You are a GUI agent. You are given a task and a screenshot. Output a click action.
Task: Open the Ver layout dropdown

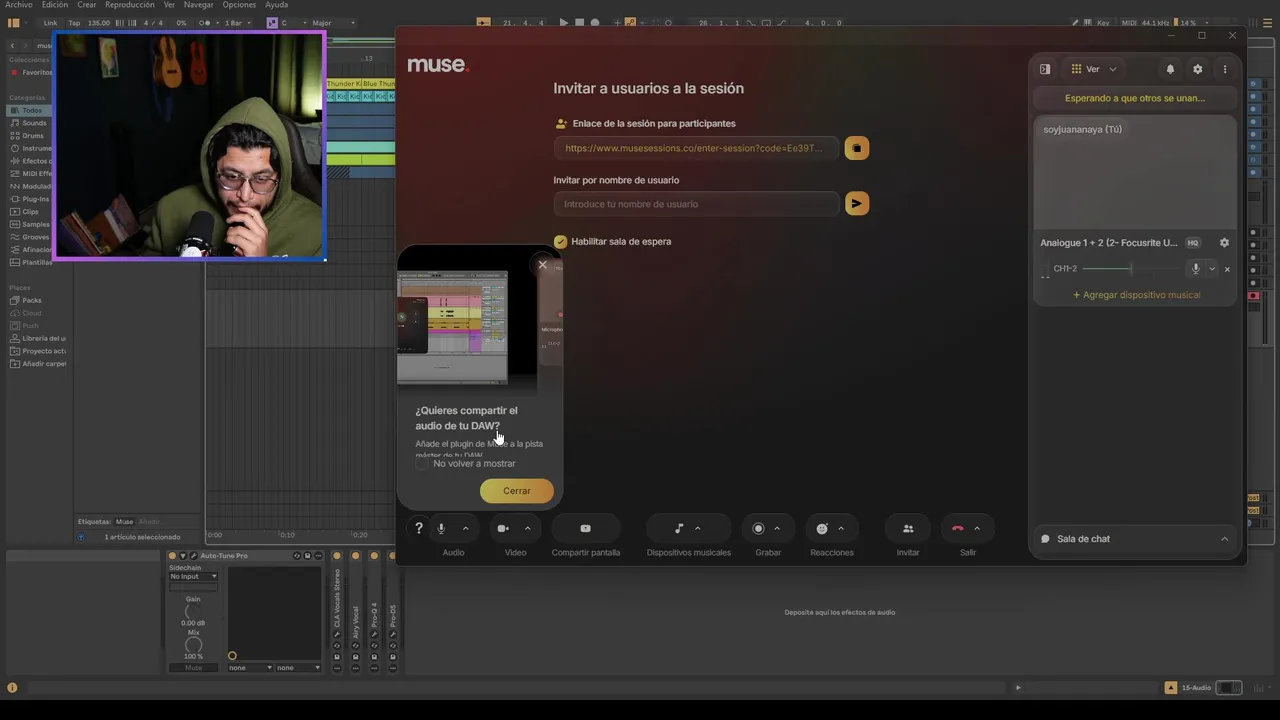pos(1093,69)
